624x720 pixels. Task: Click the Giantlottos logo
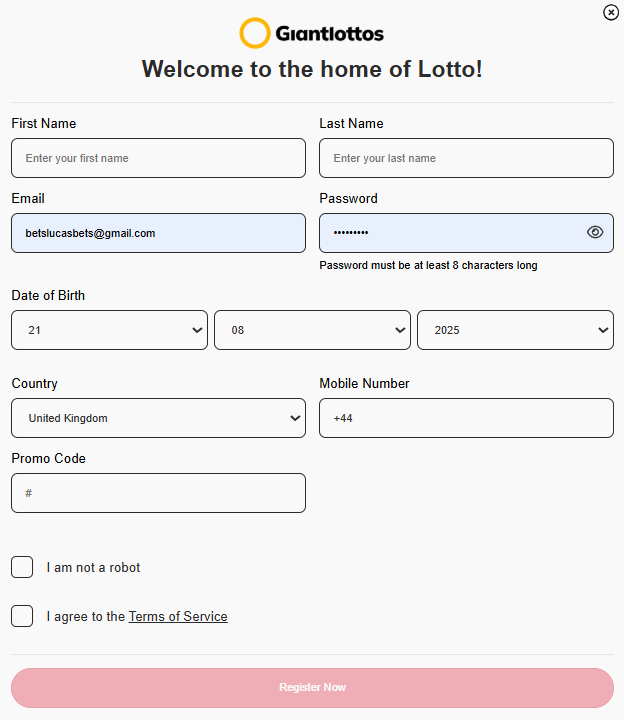pyautogui.click(x=312, y=33)
